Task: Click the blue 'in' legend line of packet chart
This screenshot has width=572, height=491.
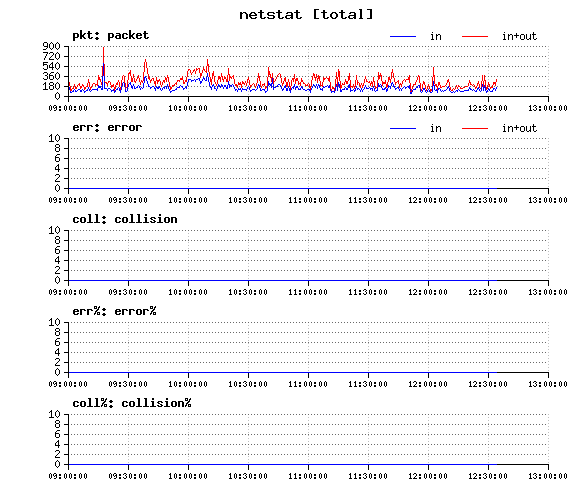Action: (x=403, y=36)
